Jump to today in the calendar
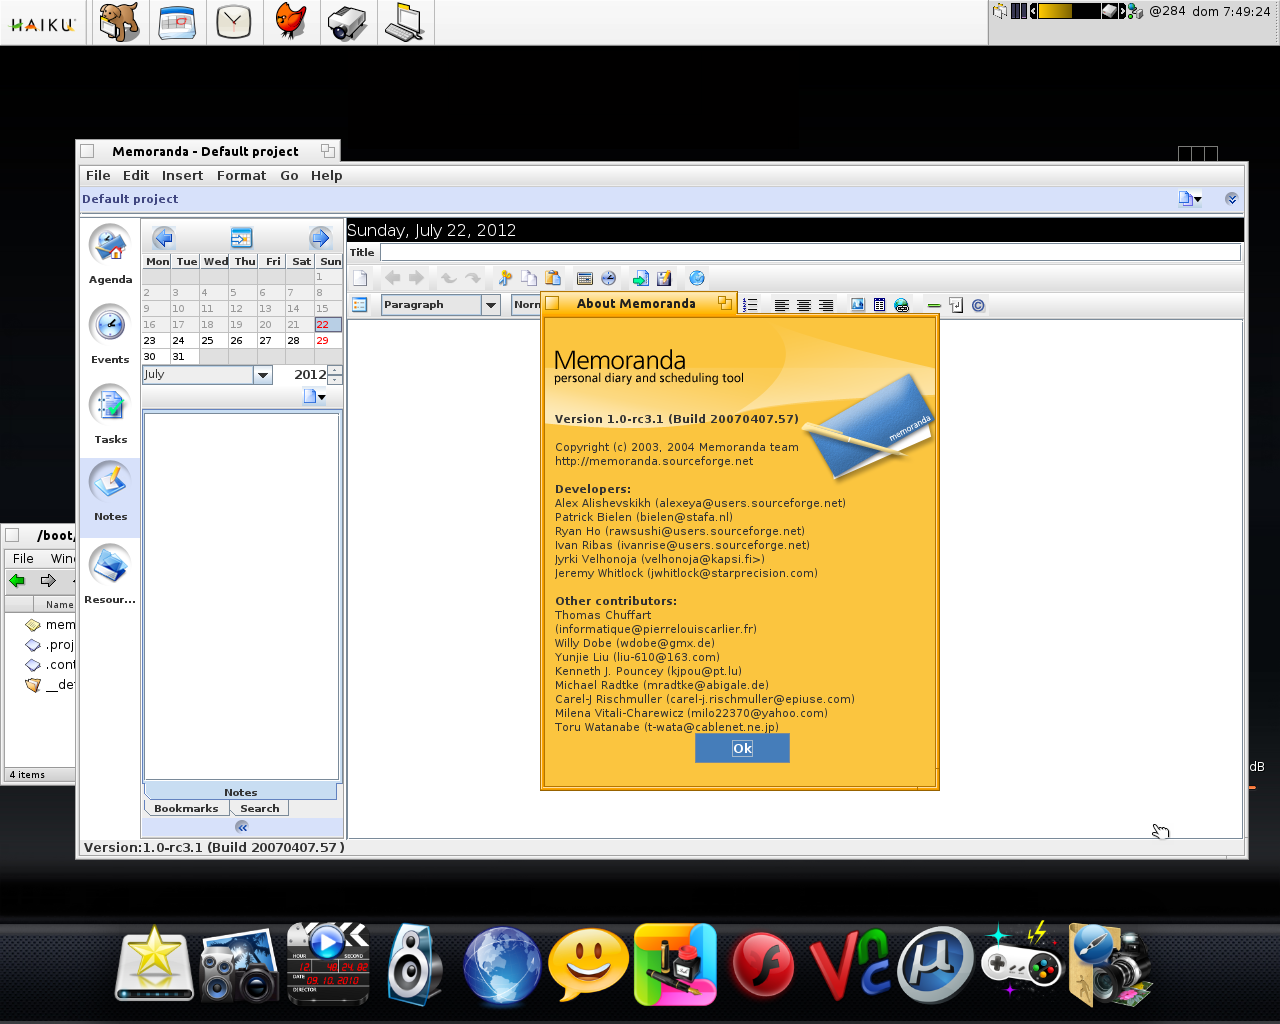The image size is (1280, 1024). coord(241,238)
